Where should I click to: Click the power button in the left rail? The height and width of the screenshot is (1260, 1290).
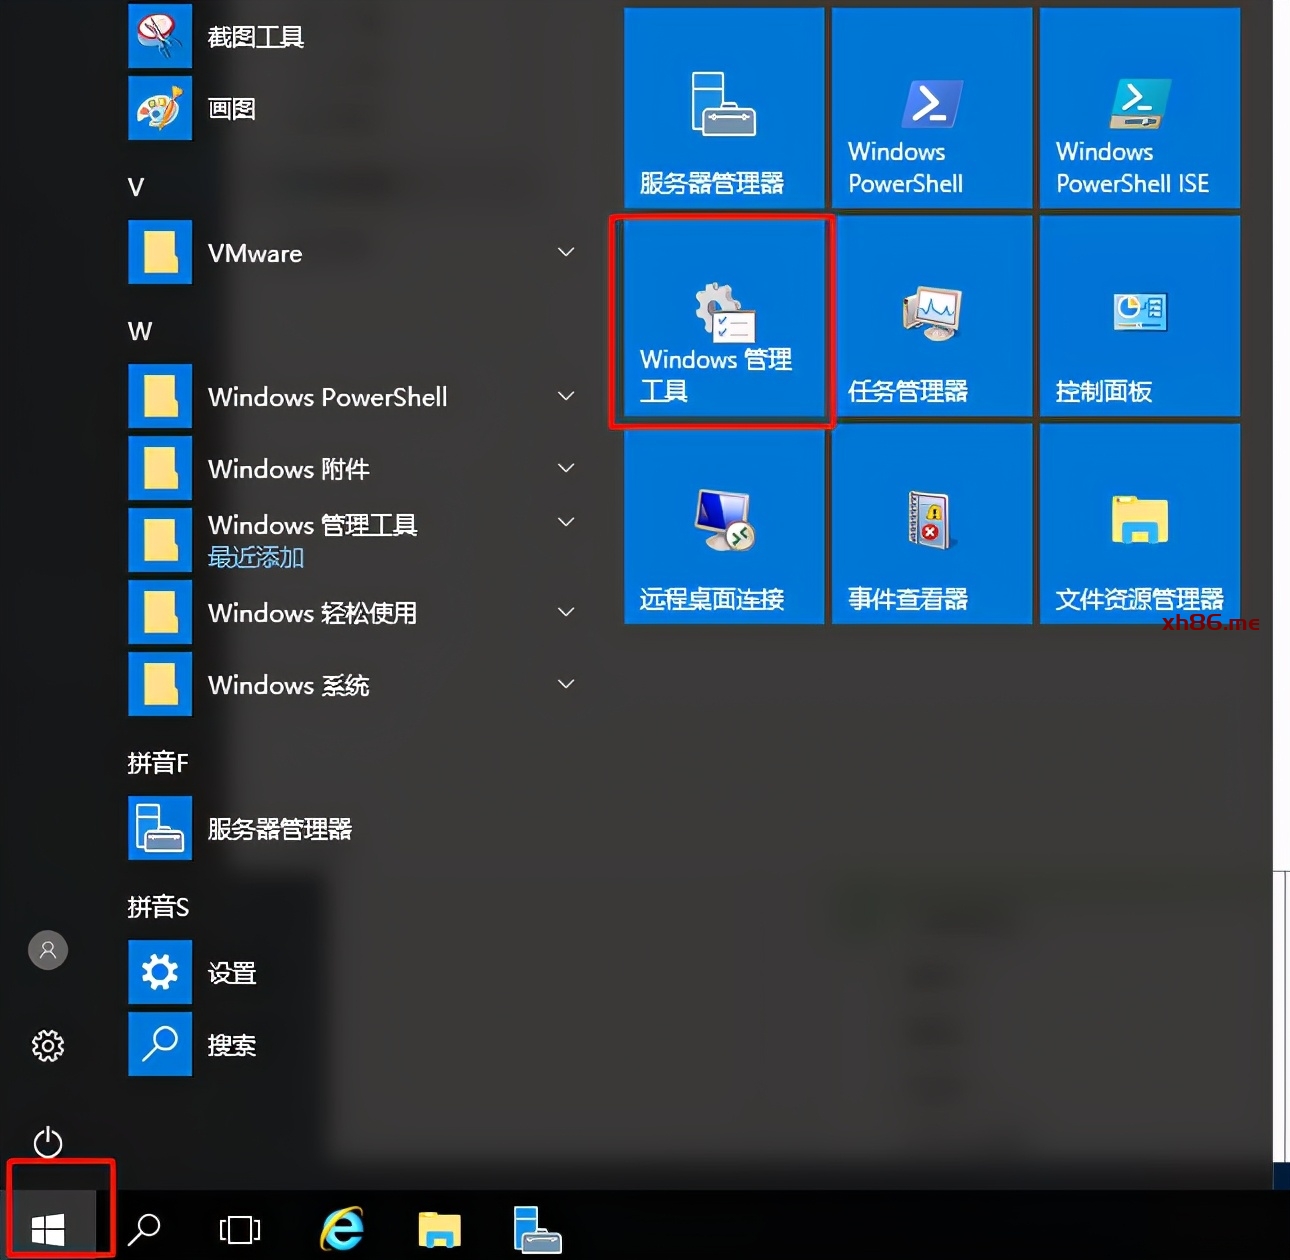pos(48,1142)
